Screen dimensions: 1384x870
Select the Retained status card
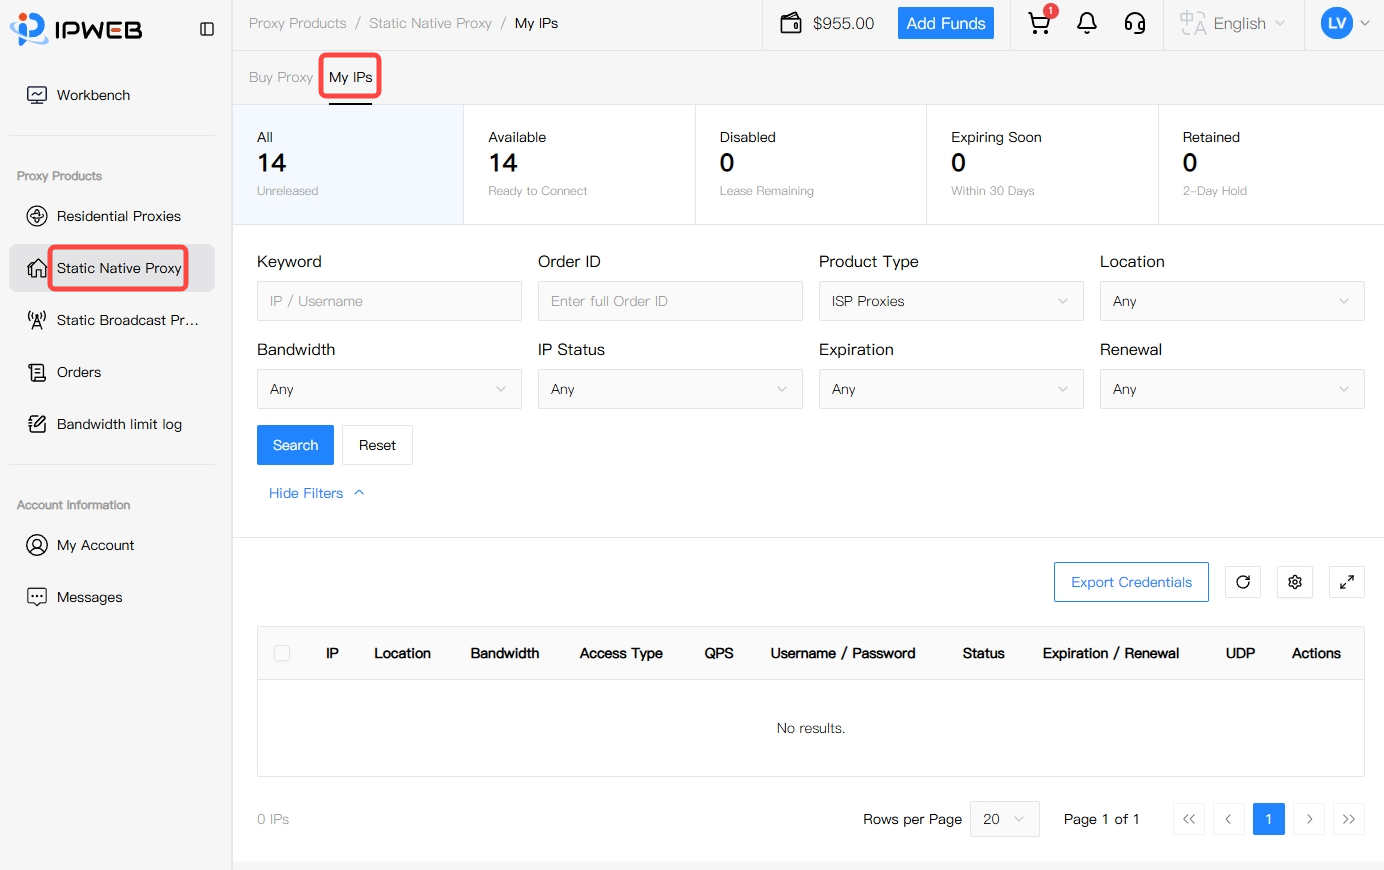1271,164
